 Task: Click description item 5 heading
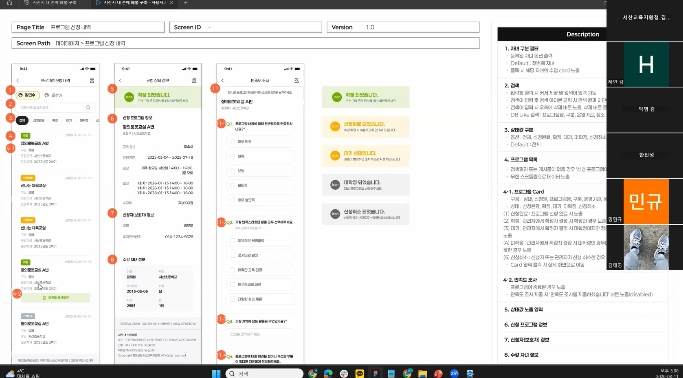coord(524,310)
